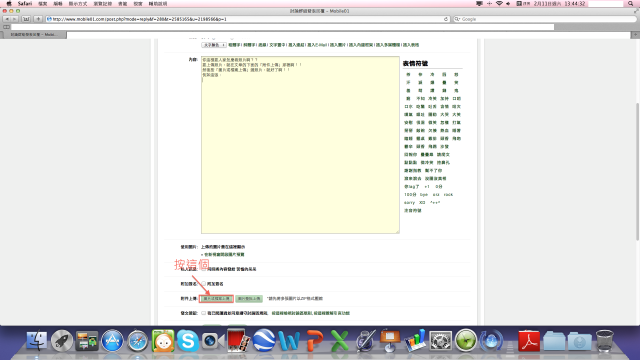Launch the App Store from the dock

(x=112, y=340)
